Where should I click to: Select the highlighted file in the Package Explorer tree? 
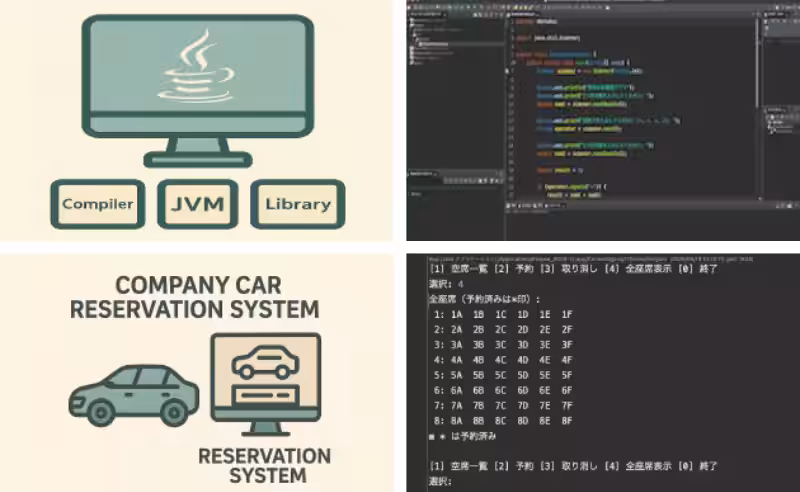[x=435, y=44]
